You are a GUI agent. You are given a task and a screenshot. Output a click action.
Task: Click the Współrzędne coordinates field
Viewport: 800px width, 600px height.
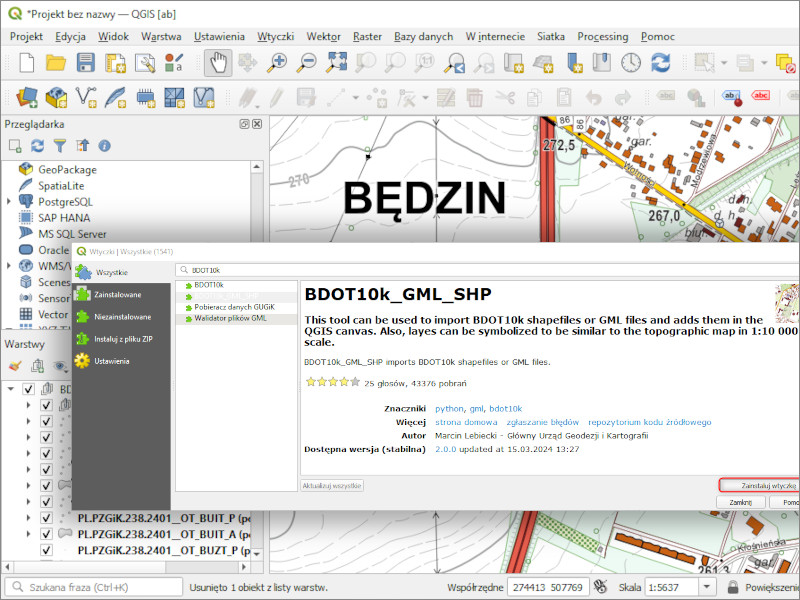(548, 587)
